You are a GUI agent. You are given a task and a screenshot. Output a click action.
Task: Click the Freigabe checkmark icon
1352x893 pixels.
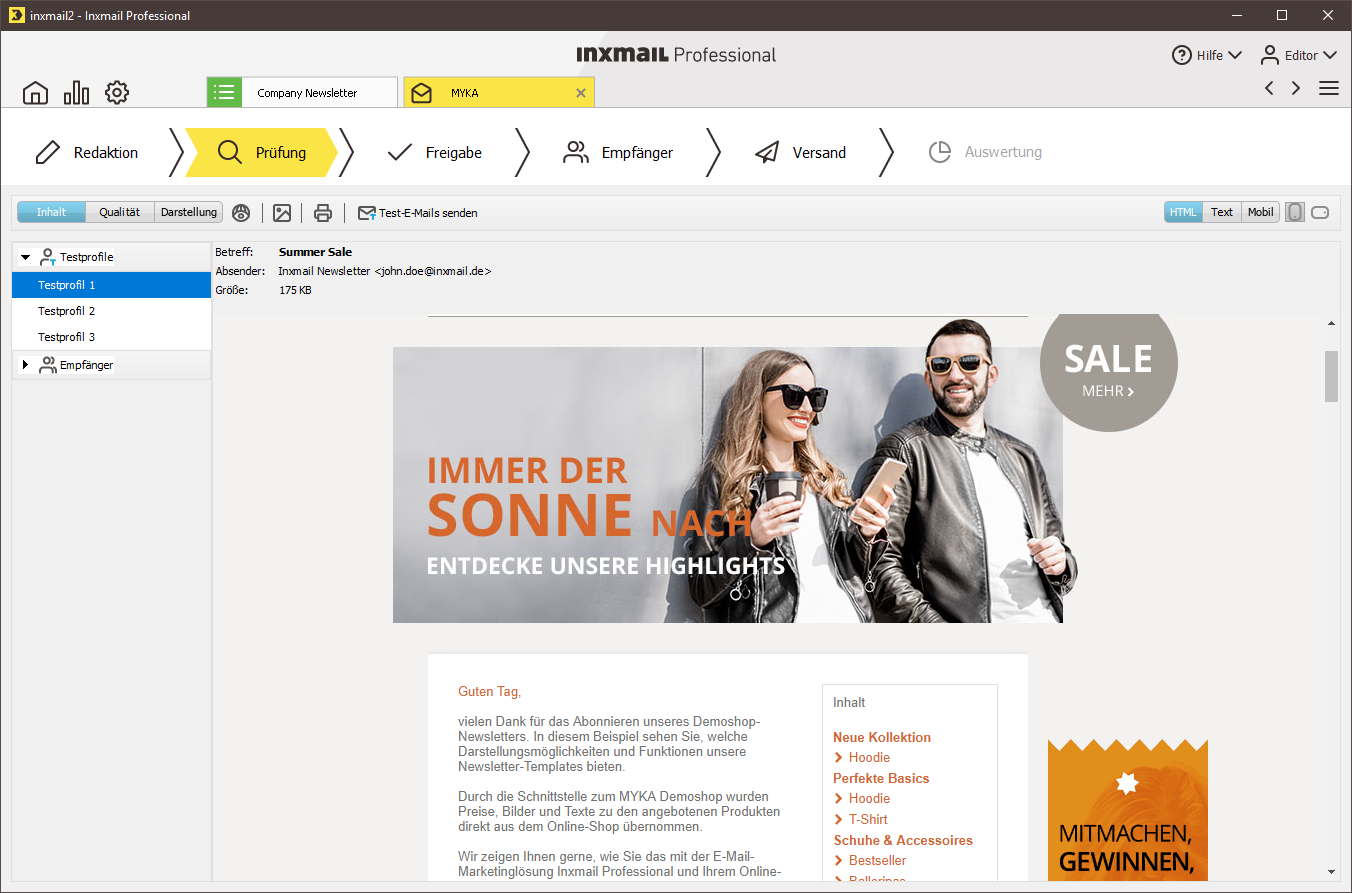tap(400, 152)
